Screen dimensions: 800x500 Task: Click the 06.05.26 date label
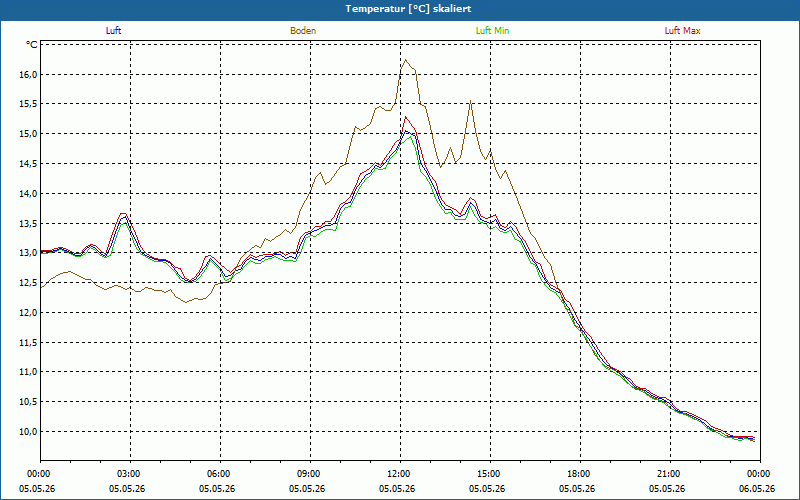(757, 489)
